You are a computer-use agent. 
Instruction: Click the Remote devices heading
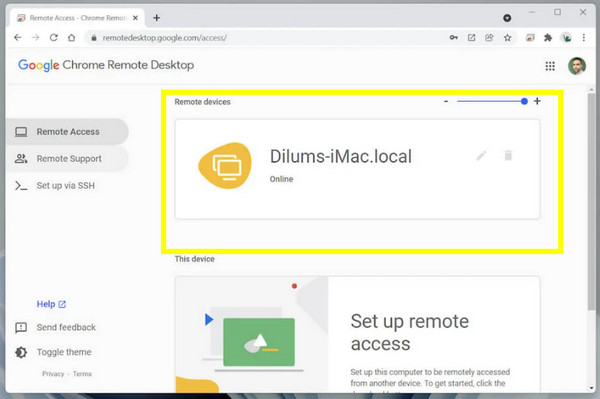(202, 102)
